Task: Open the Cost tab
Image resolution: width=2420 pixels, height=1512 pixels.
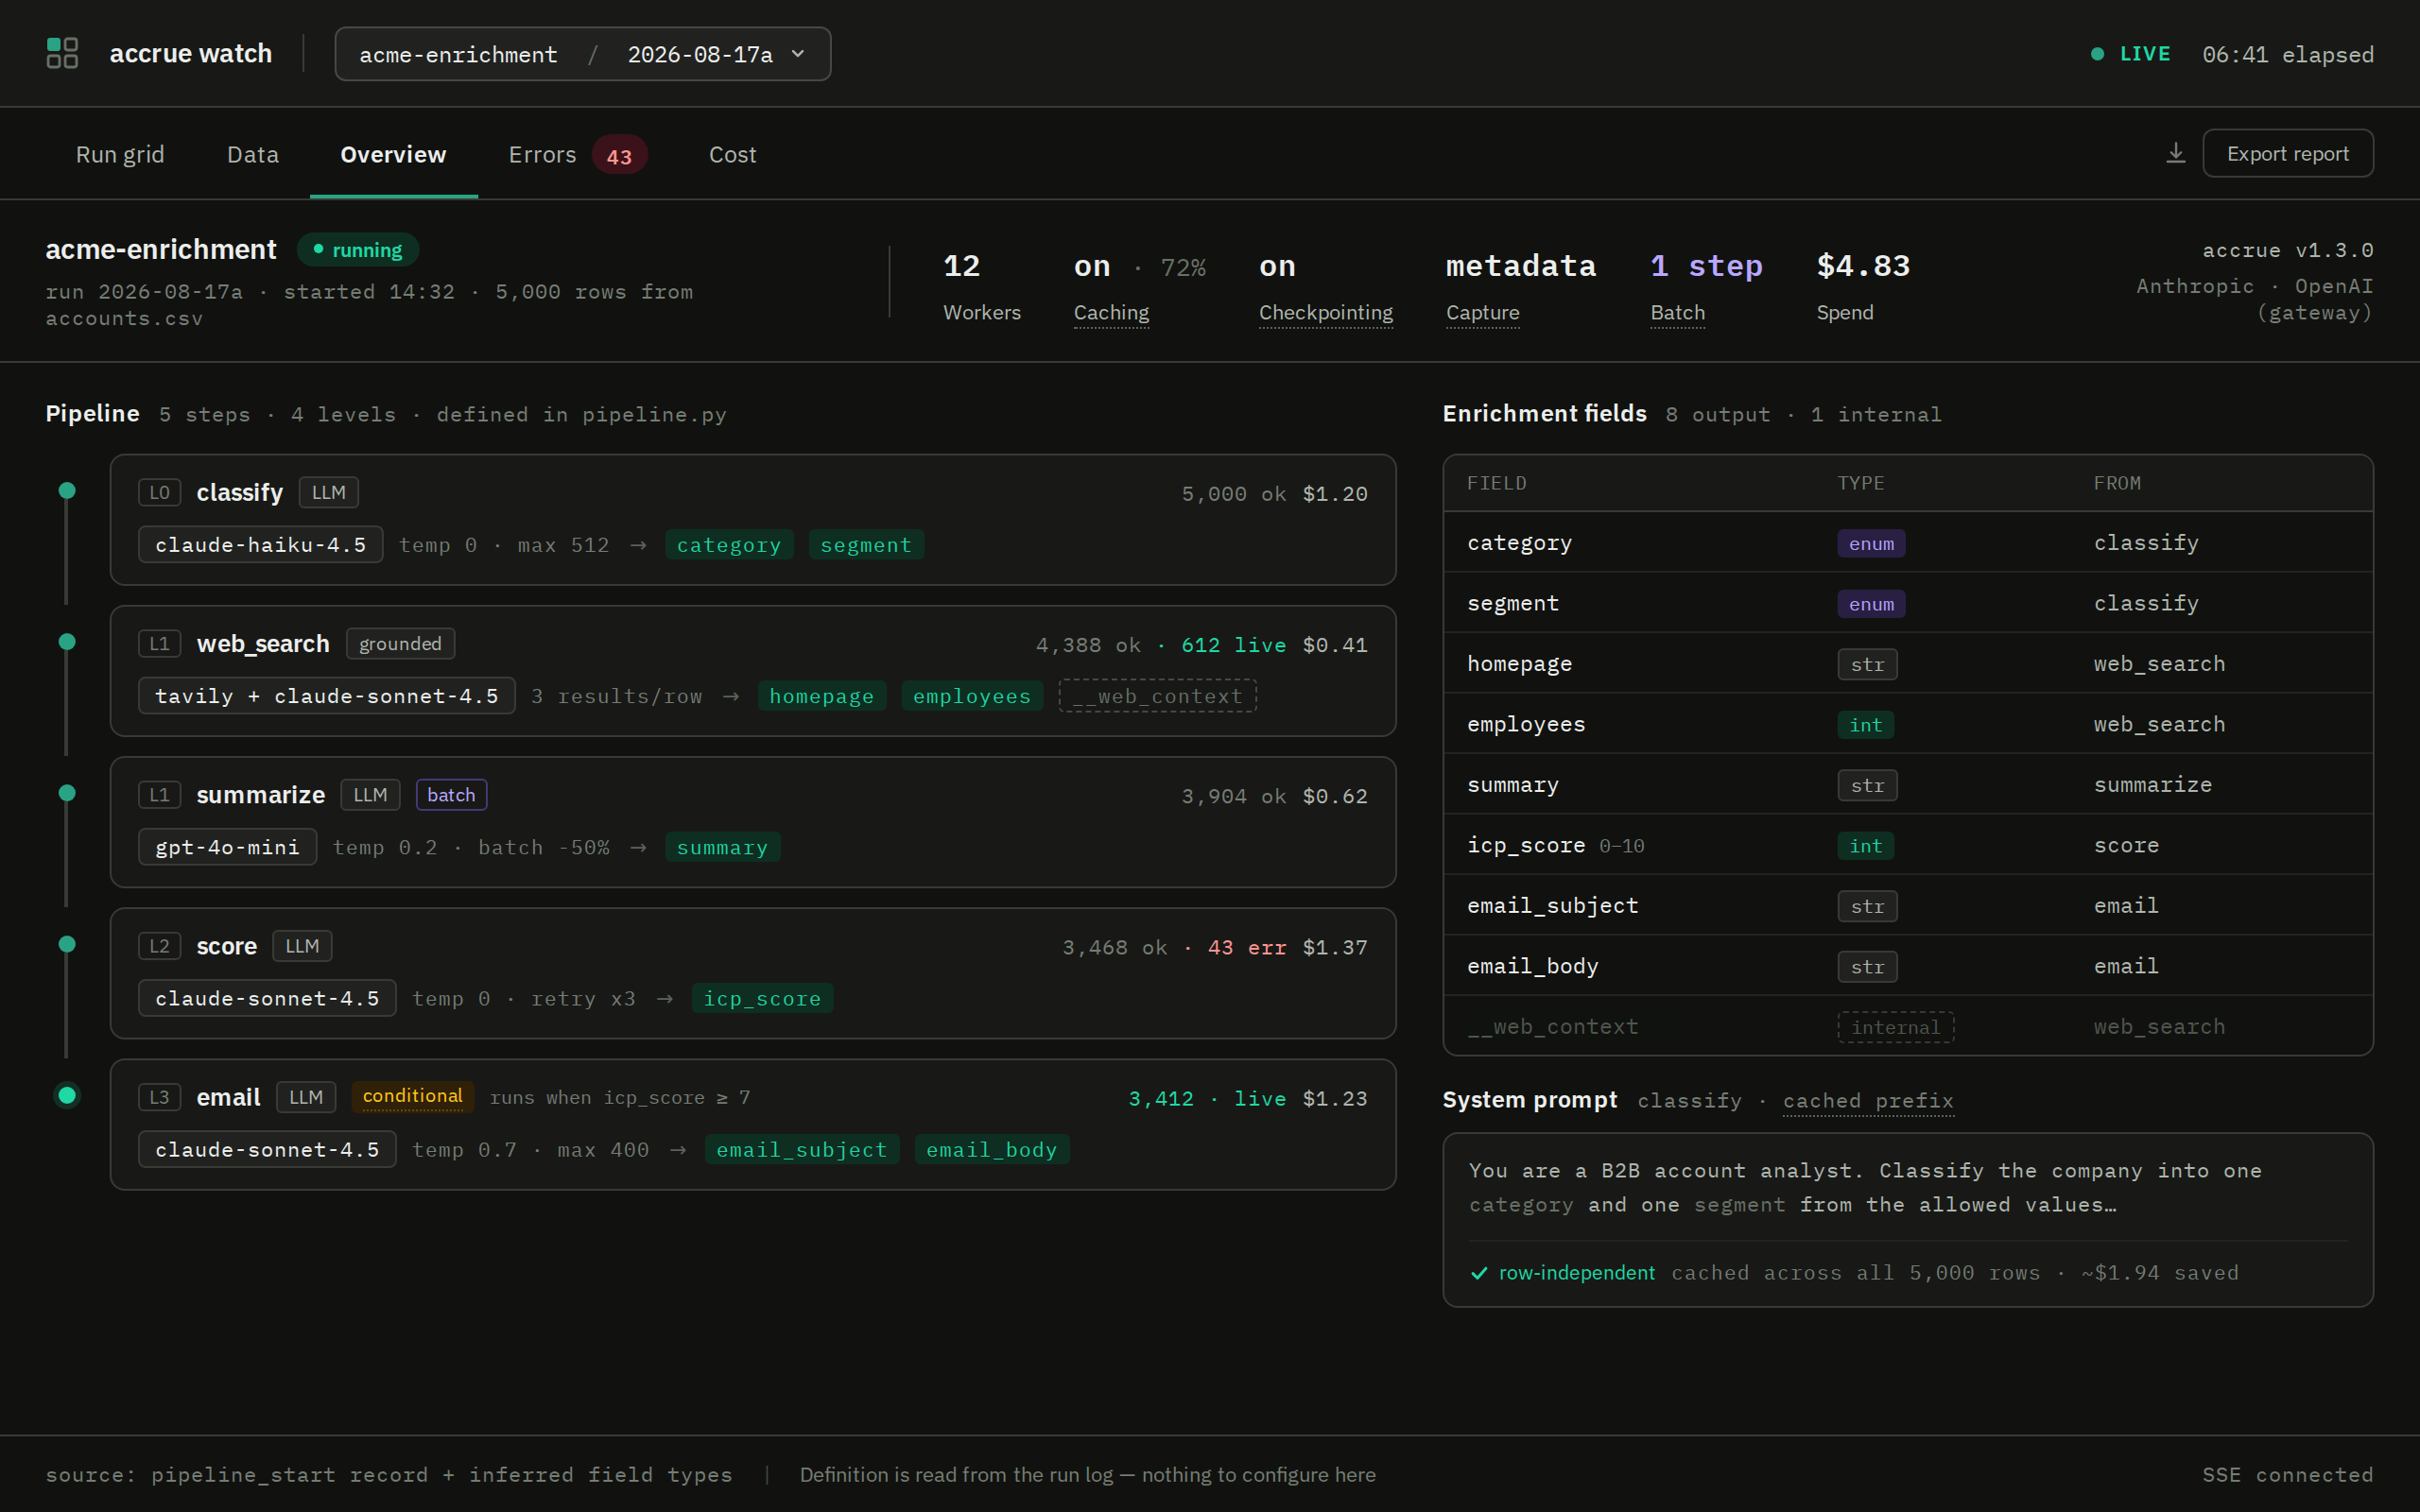Action: tap(732, 154)
